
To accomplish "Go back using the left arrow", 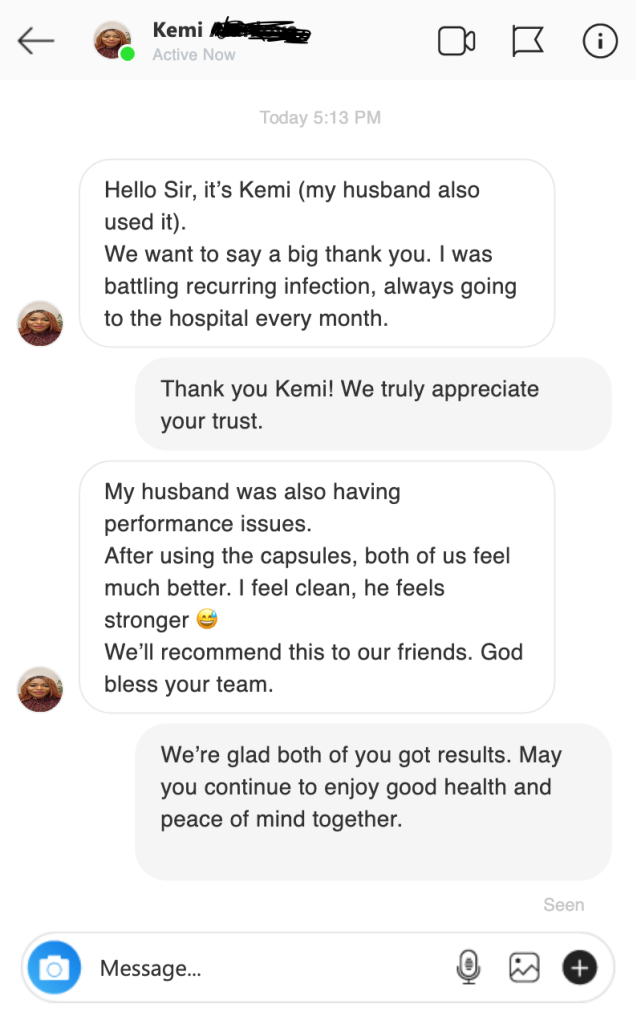I will tap(36, 40).
